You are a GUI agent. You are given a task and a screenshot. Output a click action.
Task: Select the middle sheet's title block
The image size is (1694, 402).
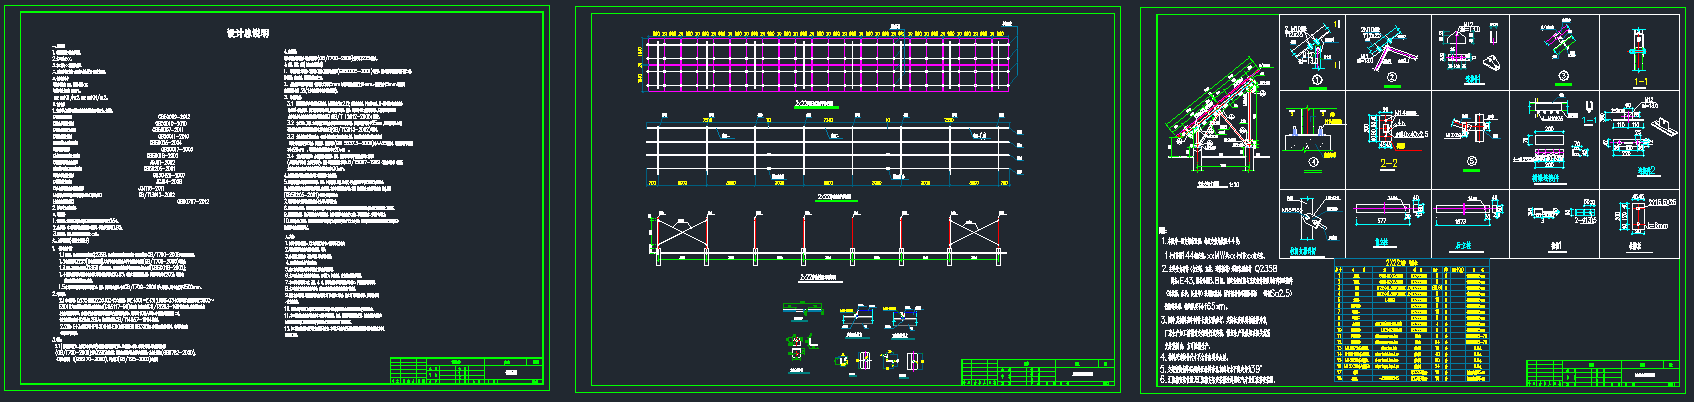tap(1037, 372)
